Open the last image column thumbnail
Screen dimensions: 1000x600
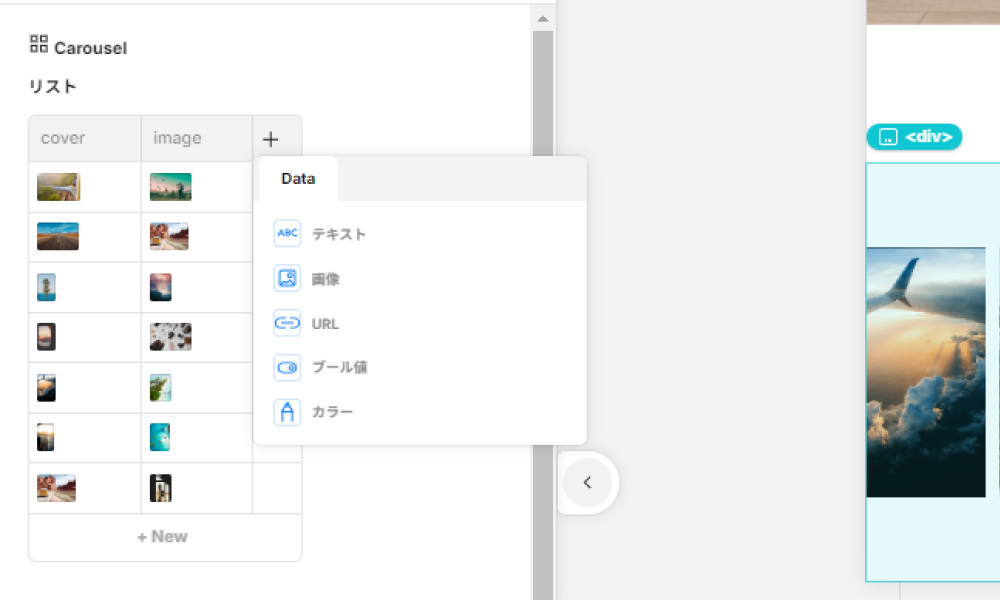coord(160,488)
